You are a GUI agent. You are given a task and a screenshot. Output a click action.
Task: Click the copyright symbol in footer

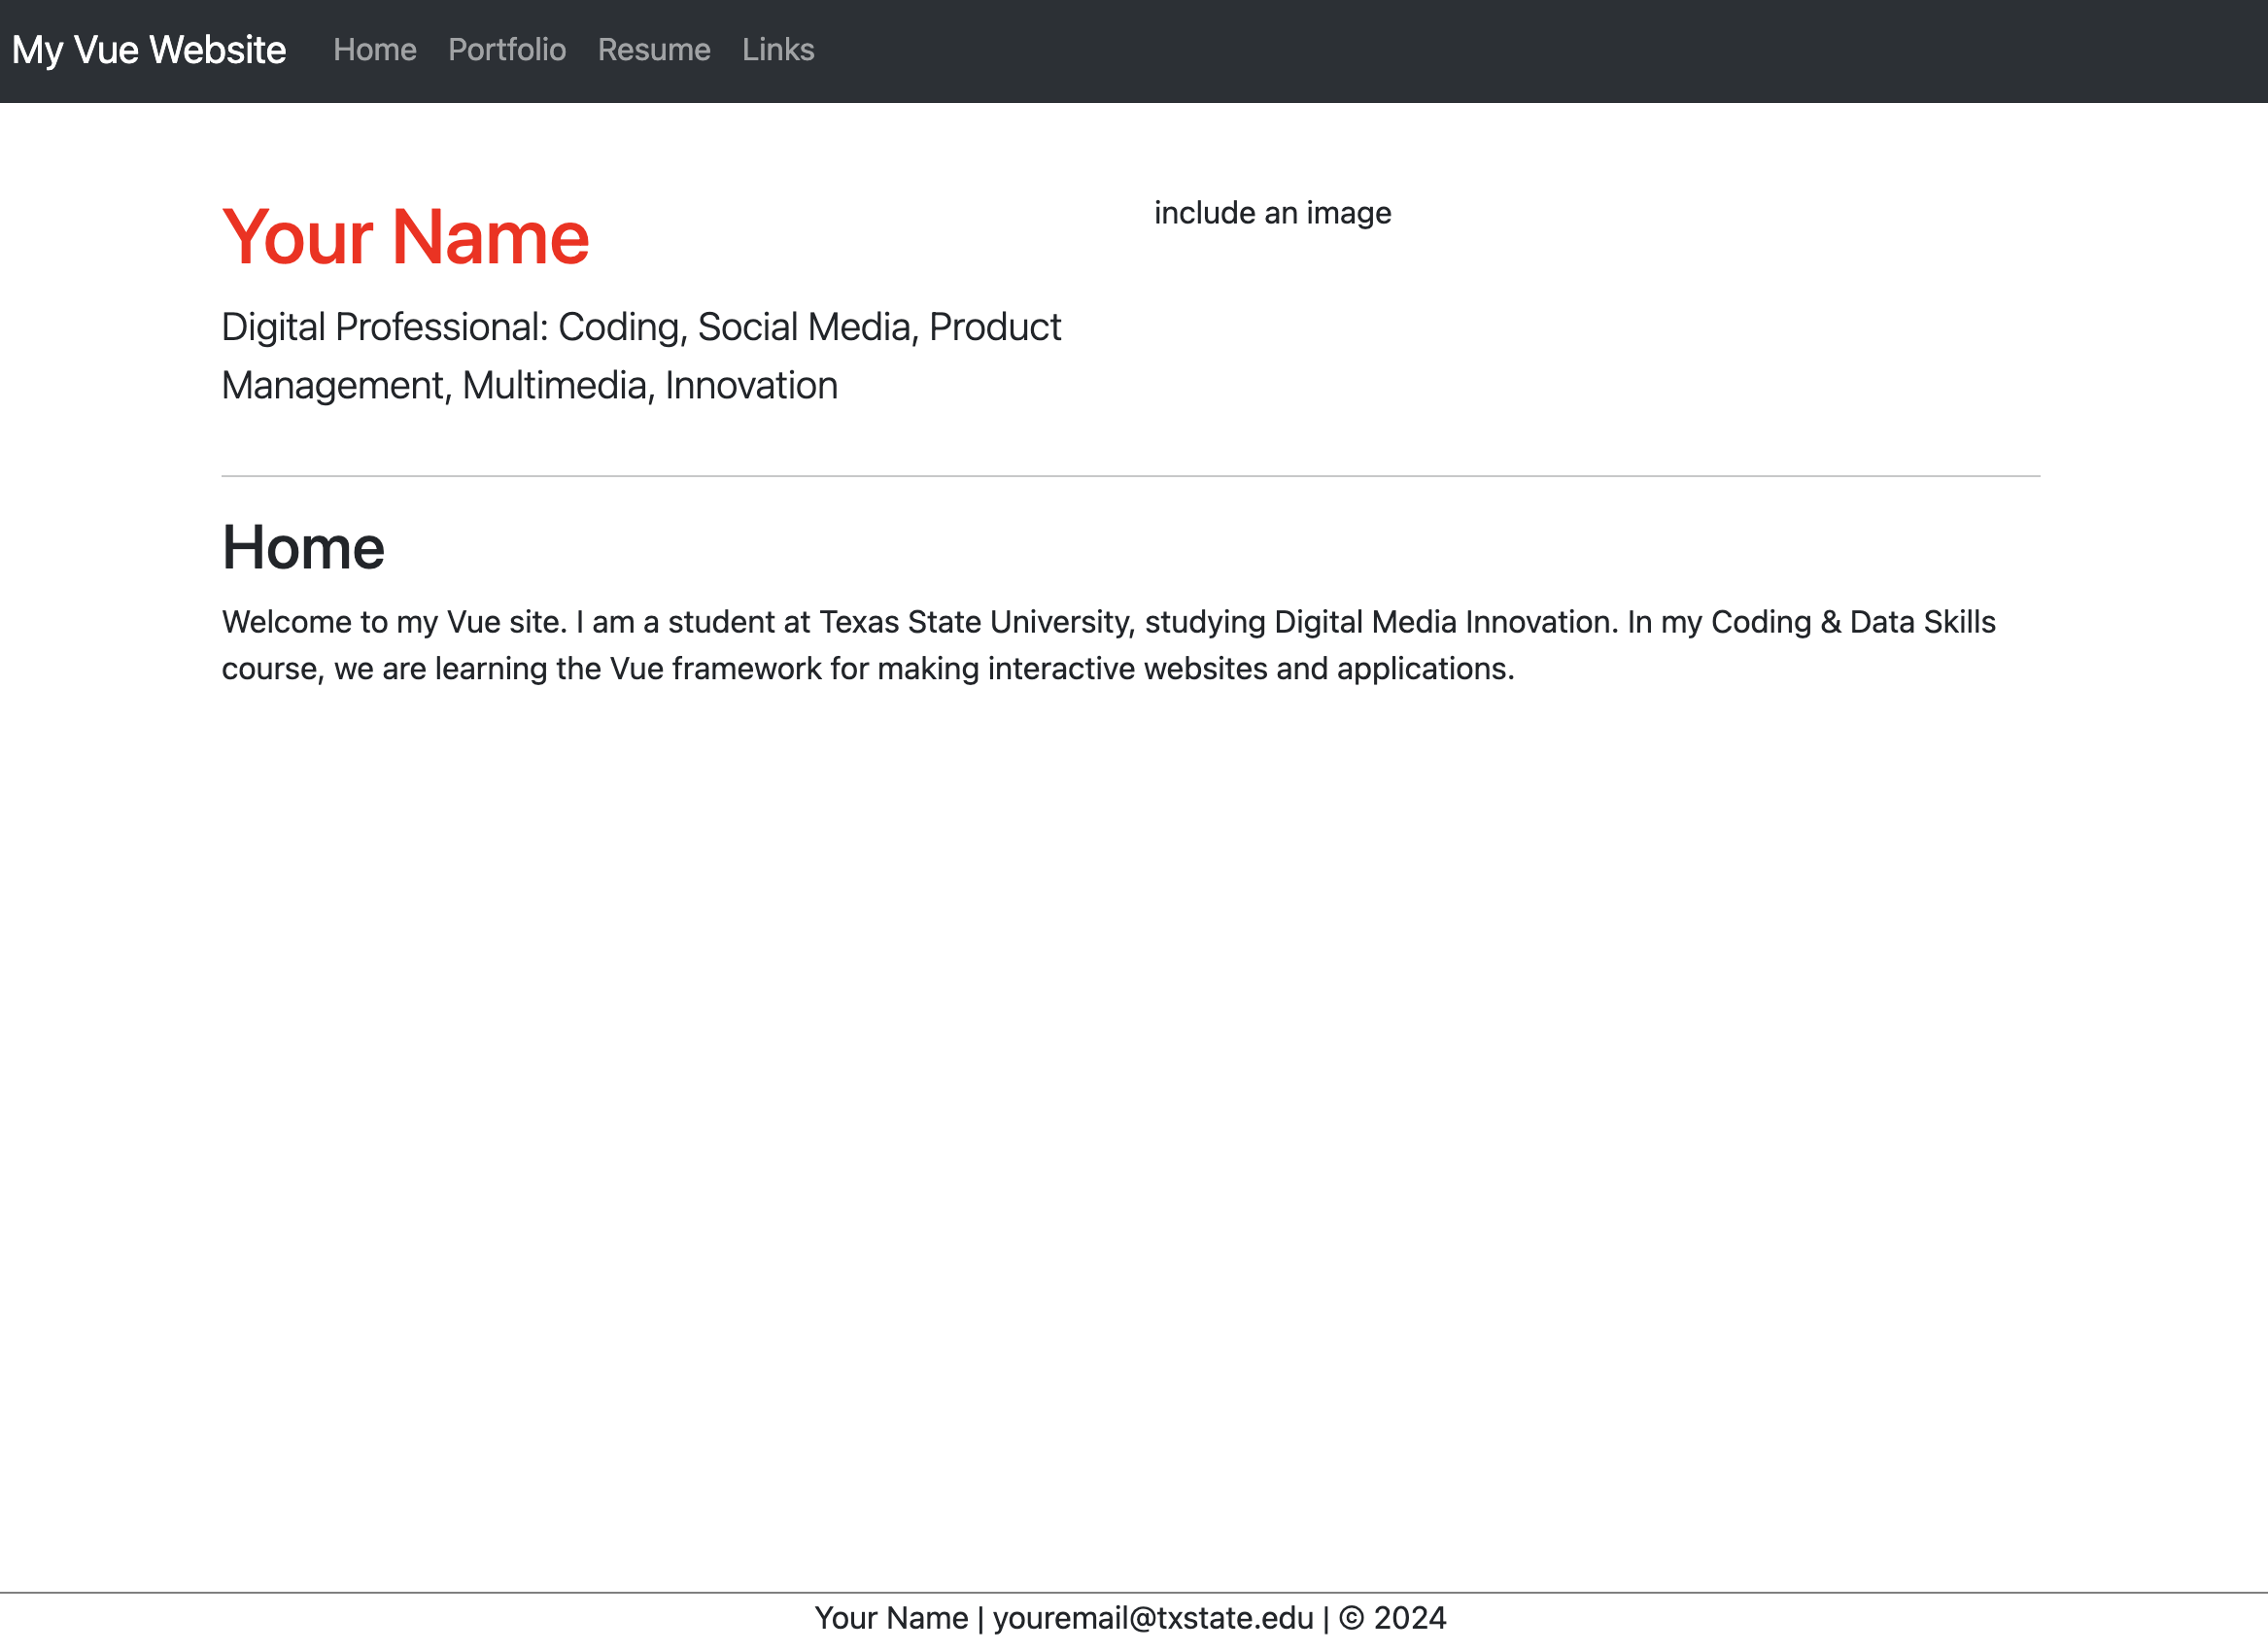pos(1351,1618)
